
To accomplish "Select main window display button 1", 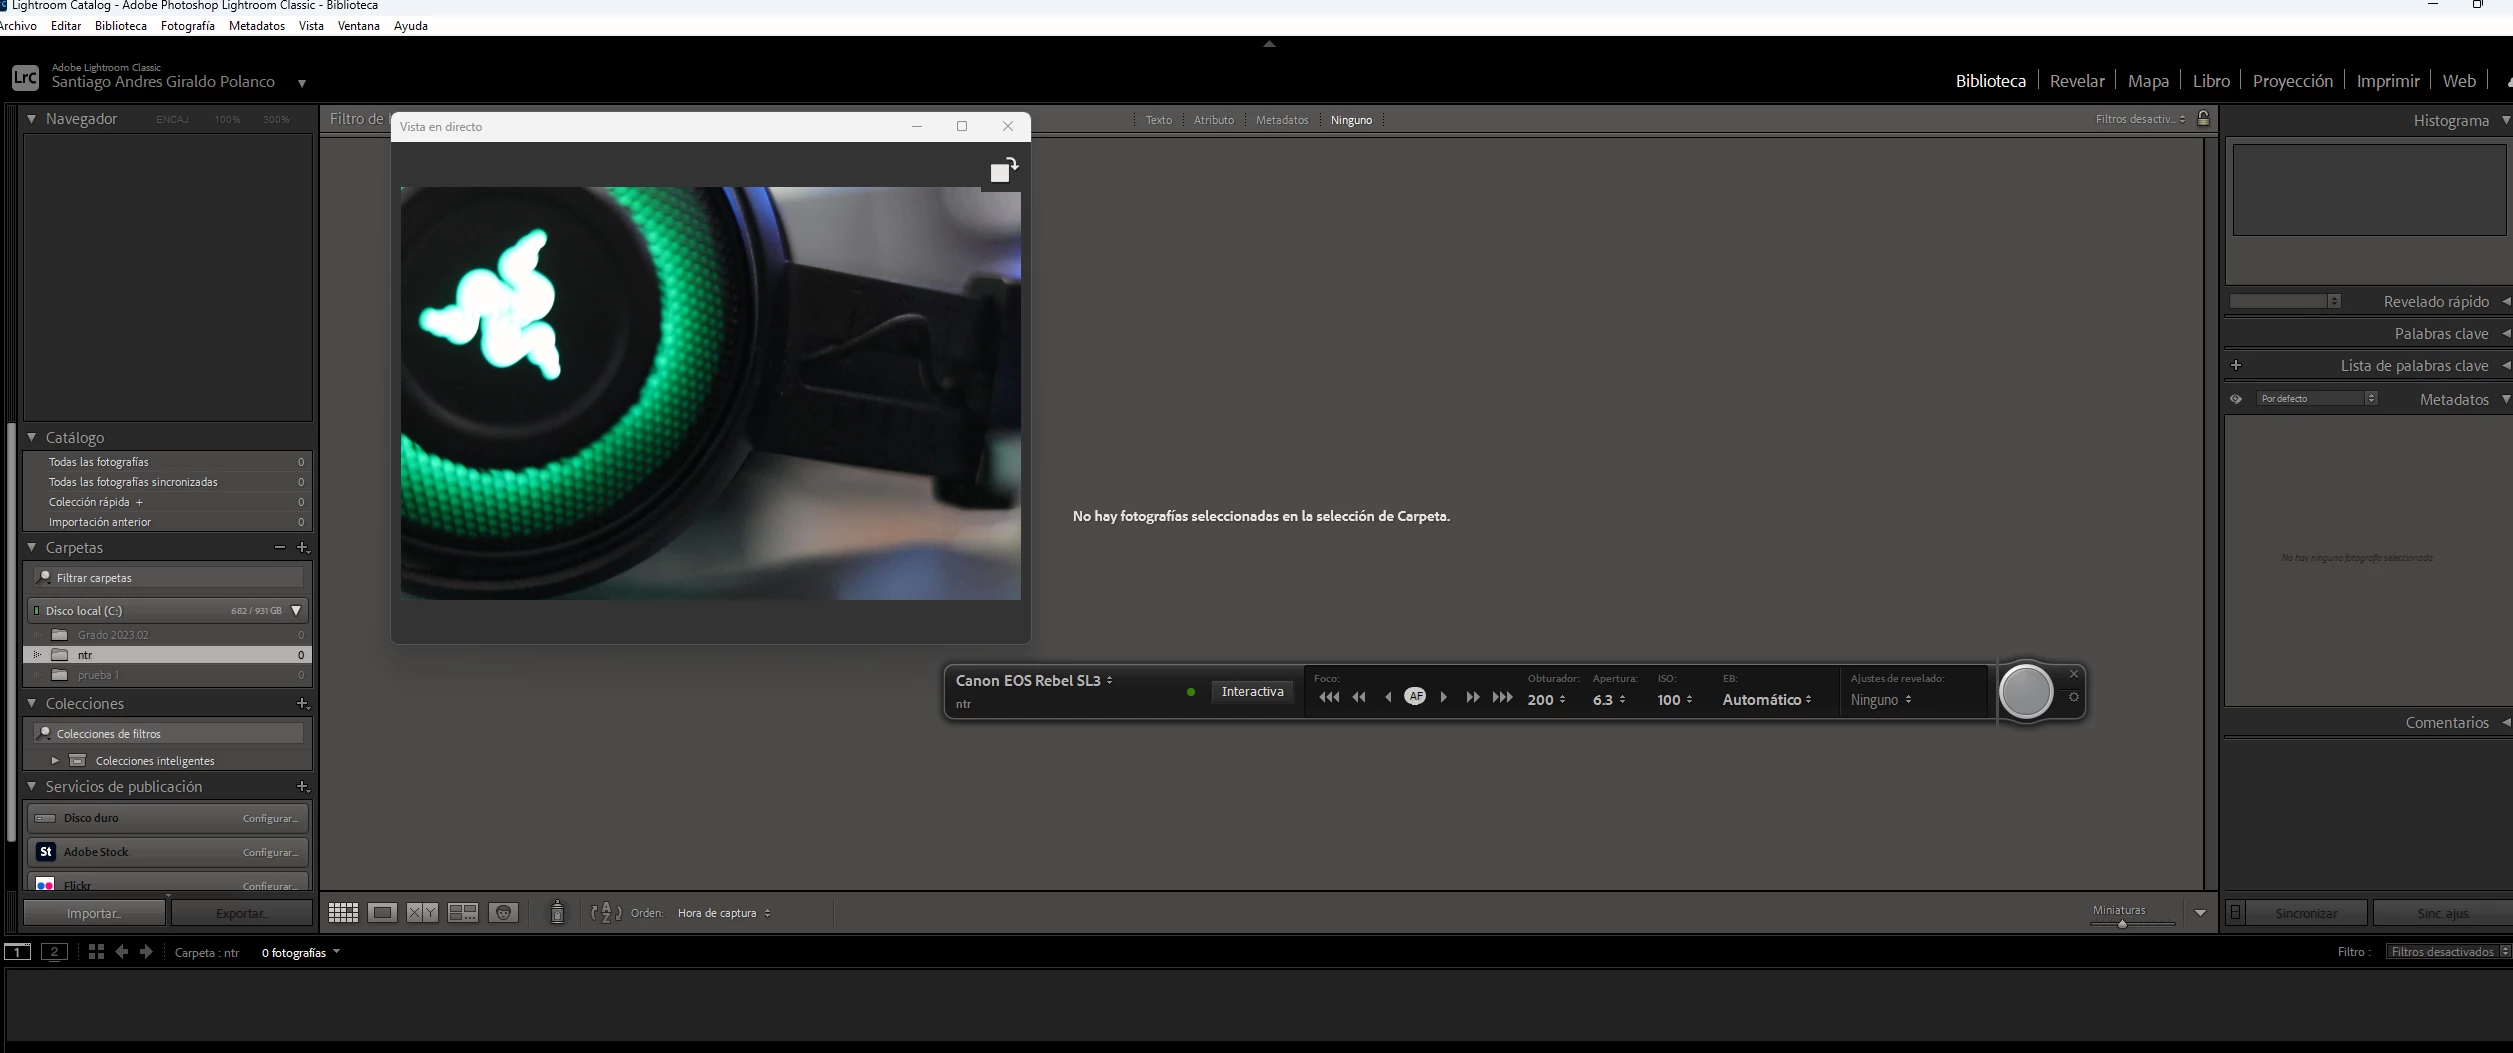I will tap(18, 952).
